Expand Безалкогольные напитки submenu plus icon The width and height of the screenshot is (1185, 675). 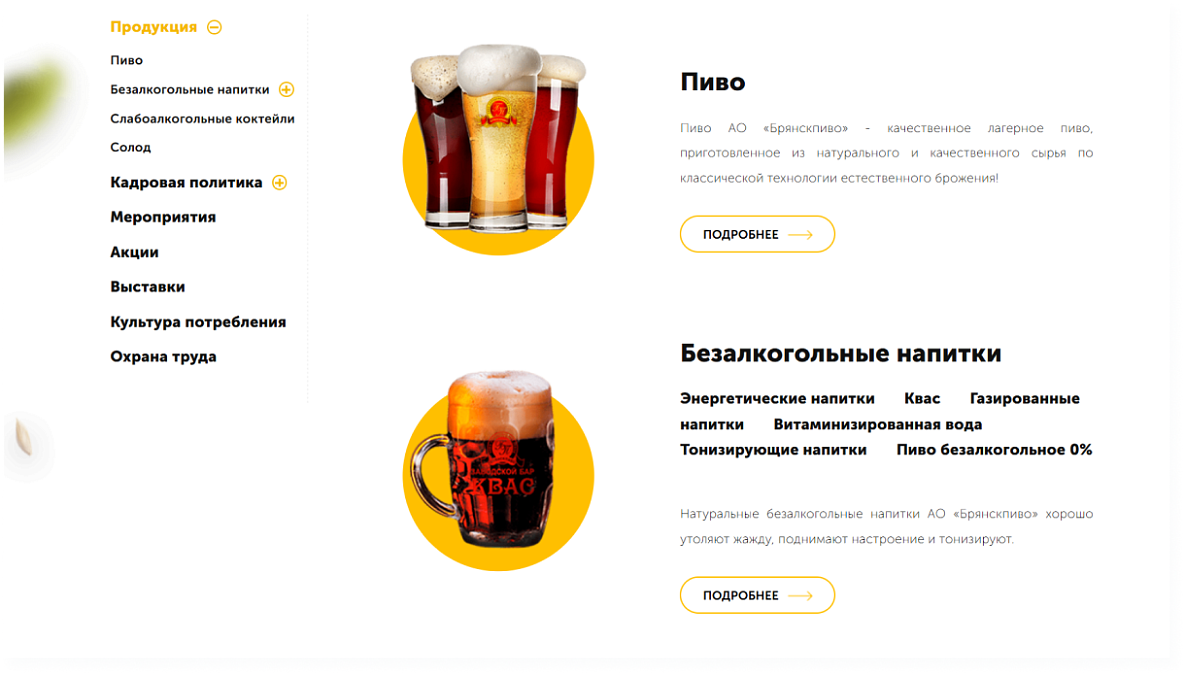[286, 89]
